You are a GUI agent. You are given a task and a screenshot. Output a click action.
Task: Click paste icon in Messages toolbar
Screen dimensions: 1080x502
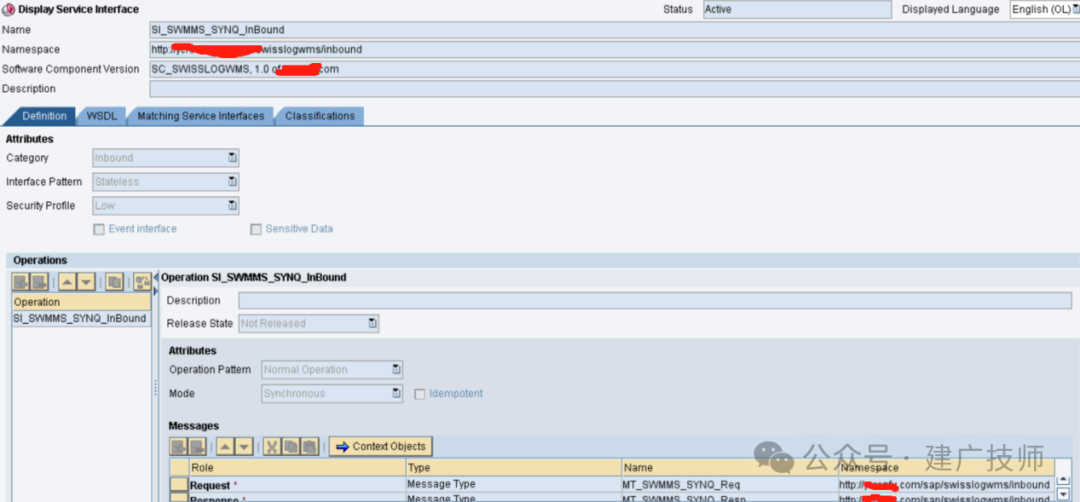(310, 446)
